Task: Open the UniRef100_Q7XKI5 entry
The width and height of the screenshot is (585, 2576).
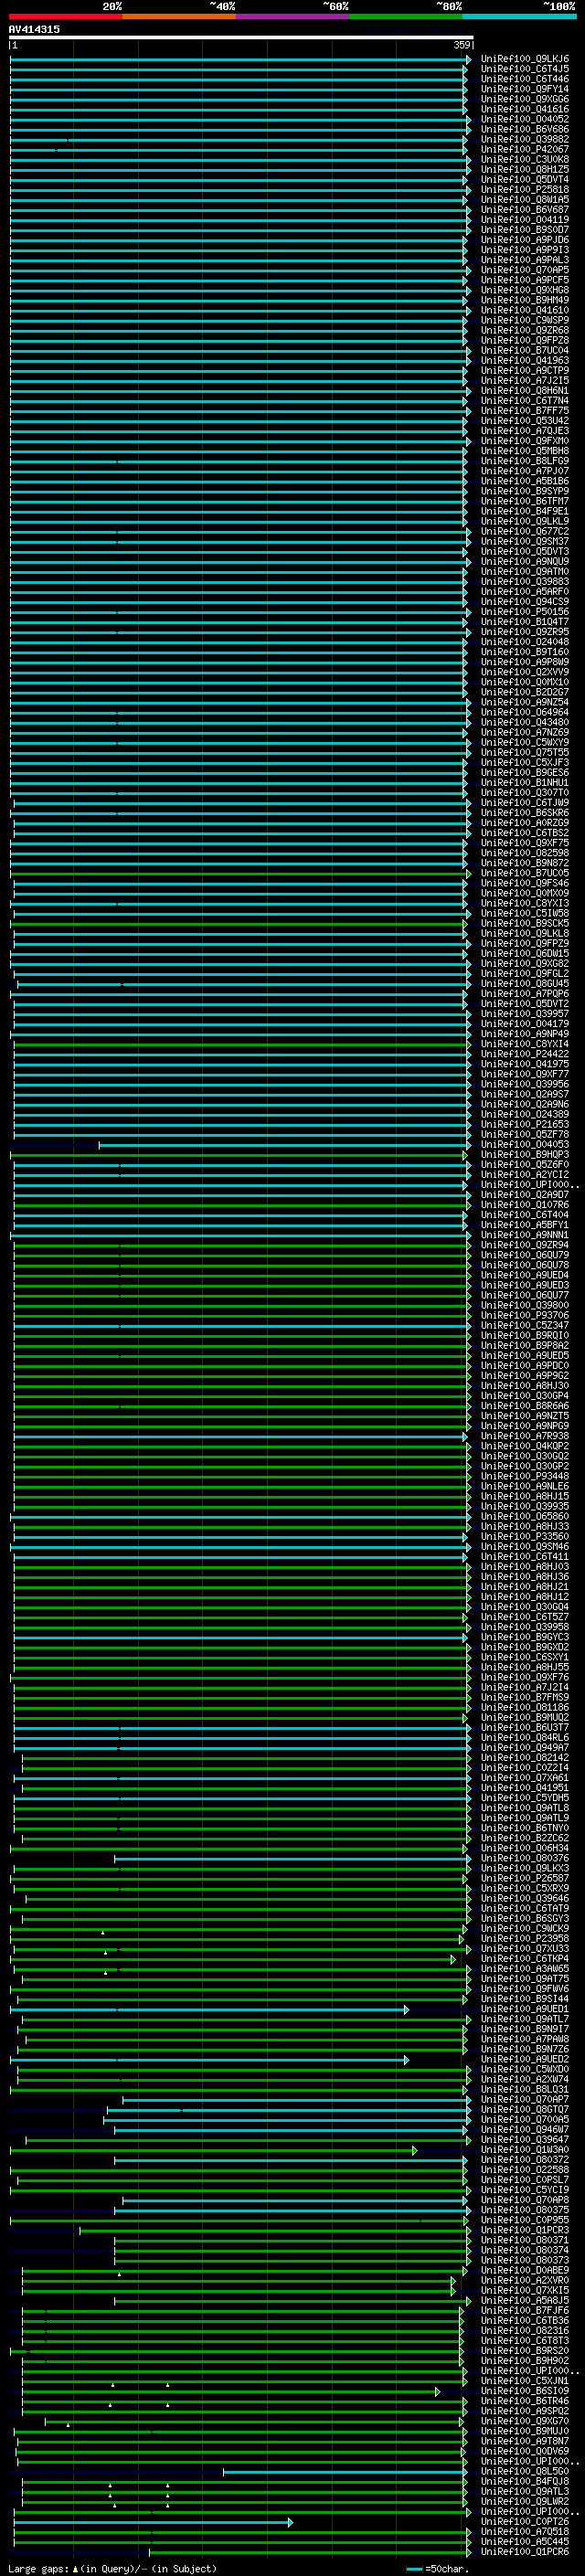Action: [525, 2290]
